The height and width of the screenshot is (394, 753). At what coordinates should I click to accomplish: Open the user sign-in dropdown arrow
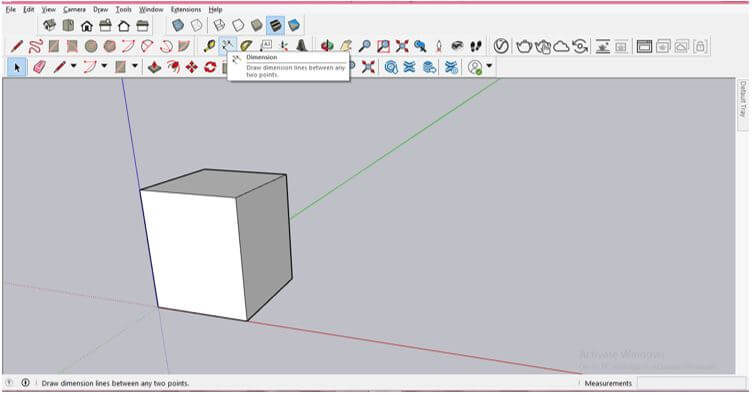[x=489, y=66]
